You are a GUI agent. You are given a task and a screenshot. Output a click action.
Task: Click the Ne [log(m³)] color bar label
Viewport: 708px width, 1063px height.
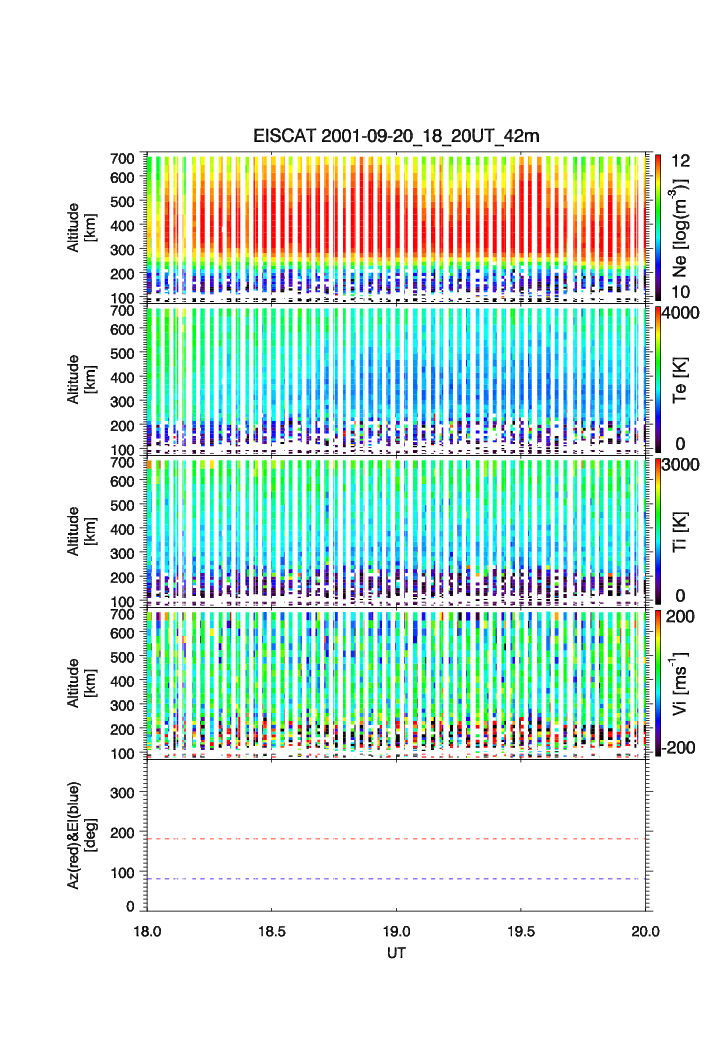(683, 226)
